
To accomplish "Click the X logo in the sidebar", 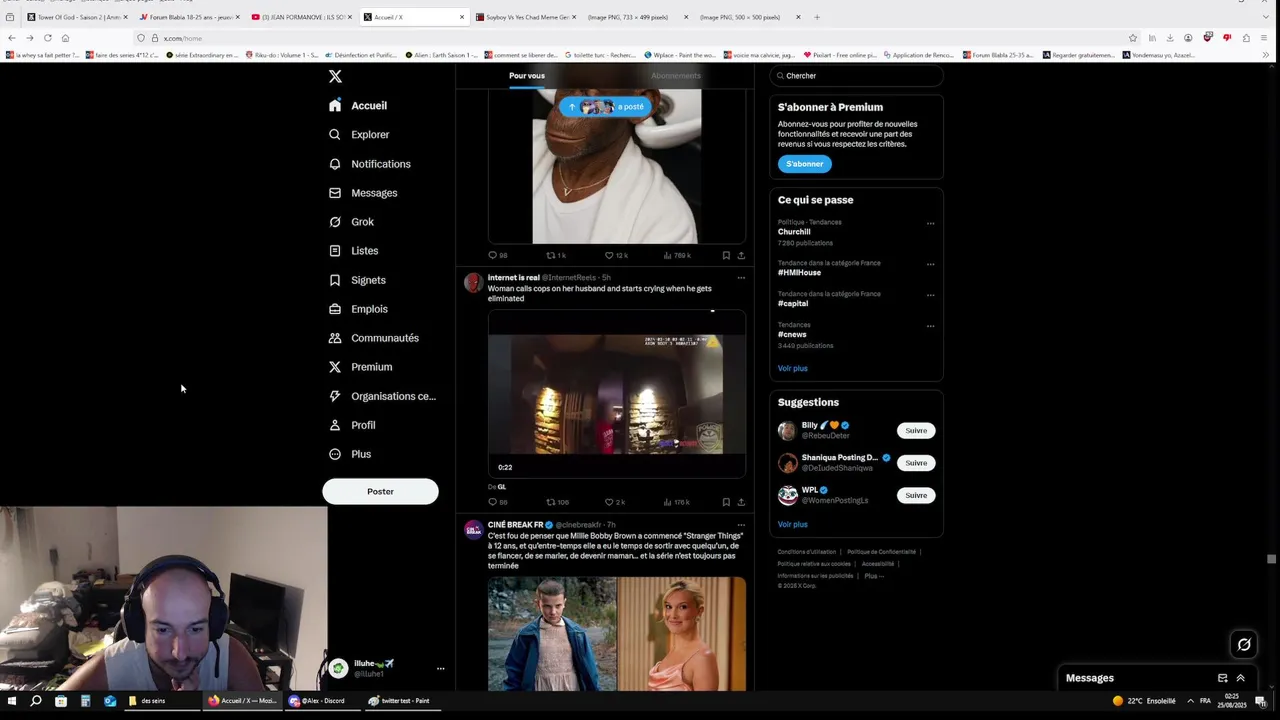I will pyautogui.click(x=335, y=76).
